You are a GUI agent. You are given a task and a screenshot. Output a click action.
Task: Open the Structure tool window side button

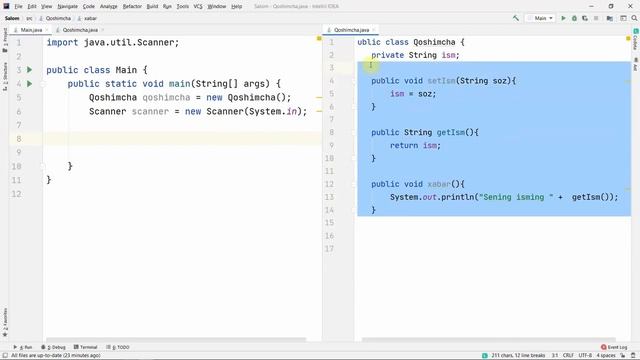pos(5,77)
